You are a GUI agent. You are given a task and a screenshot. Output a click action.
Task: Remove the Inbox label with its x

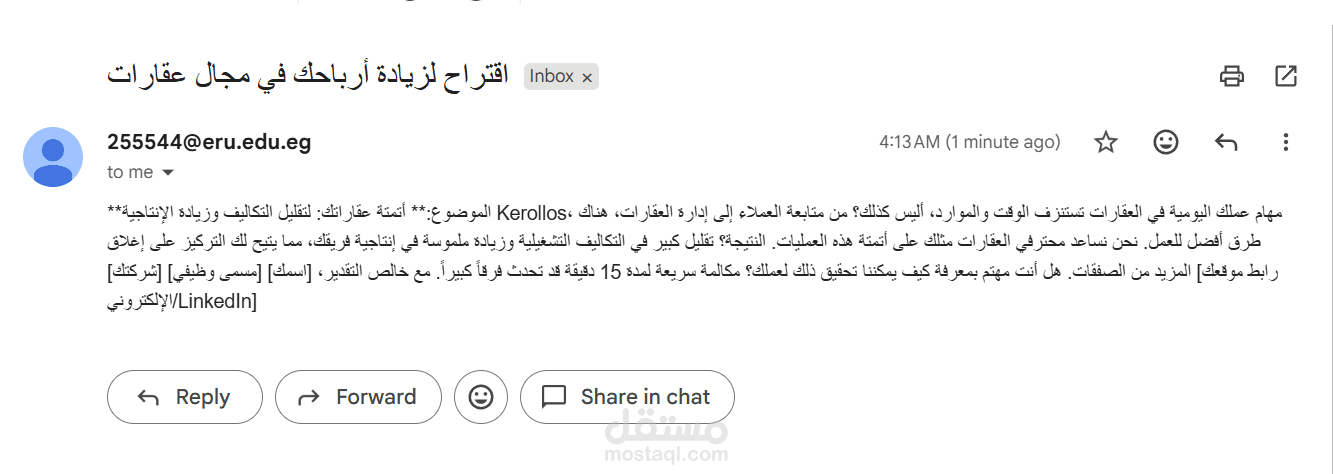click(587, 77)
